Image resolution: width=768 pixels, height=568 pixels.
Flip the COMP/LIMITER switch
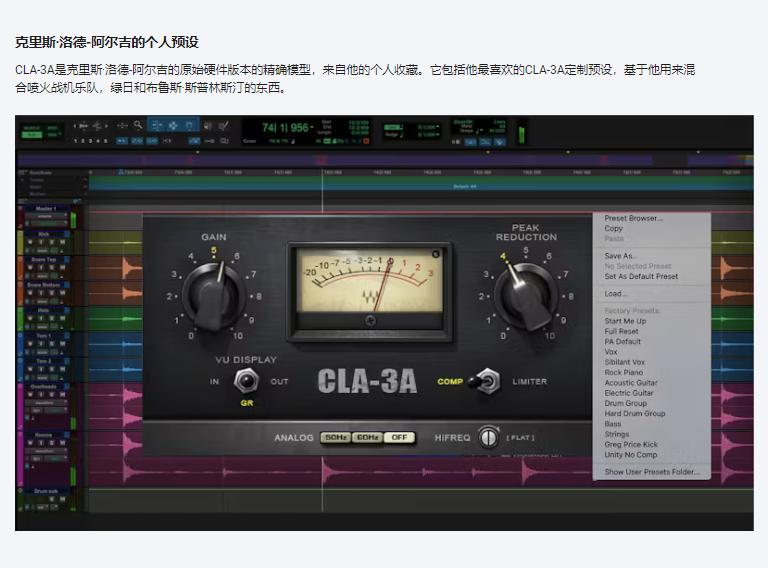[x=484, y=381]
